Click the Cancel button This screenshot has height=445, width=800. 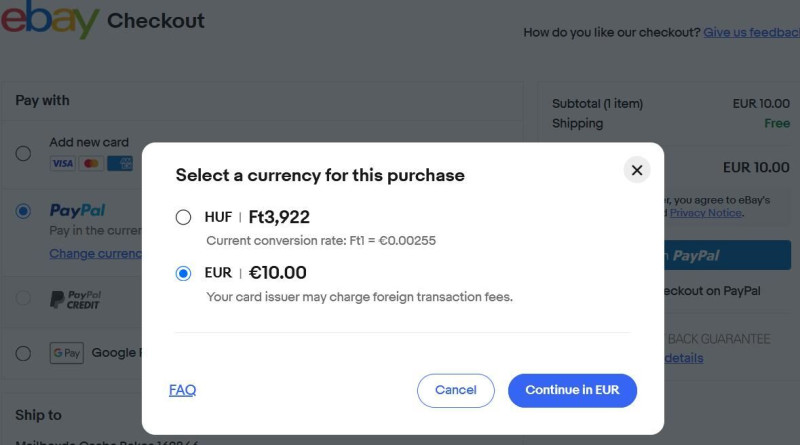(x=456, y=390)
